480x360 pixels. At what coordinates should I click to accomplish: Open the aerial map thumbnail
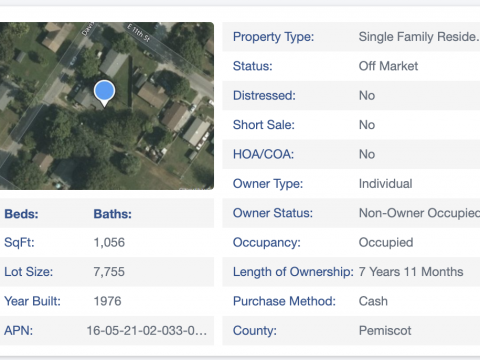[x=107, y=106]
